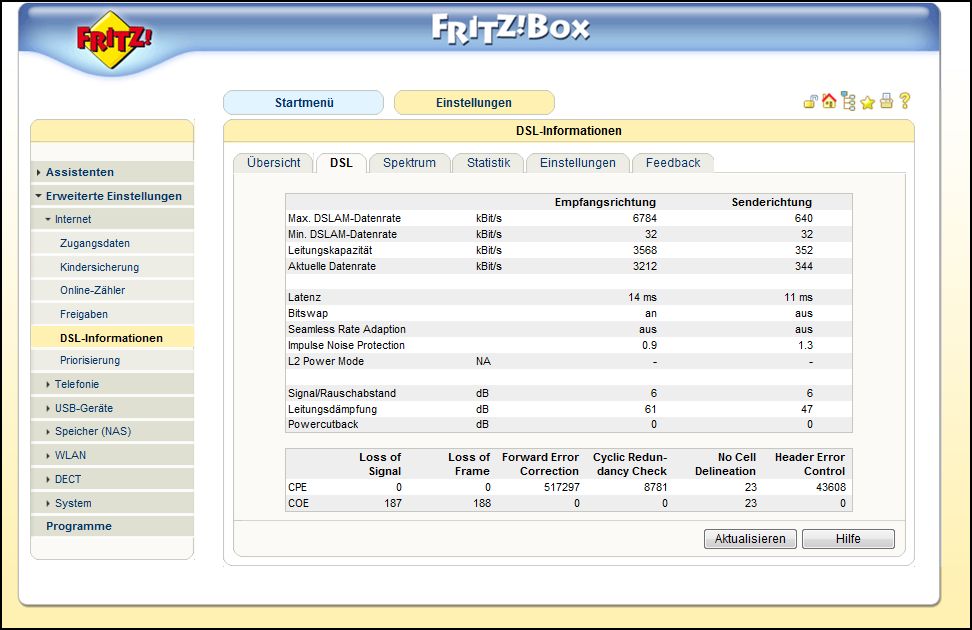This screenshot has width=972, height=630.
Task: Open Online-Zähler in the sidebar
Action: point(92,290)
